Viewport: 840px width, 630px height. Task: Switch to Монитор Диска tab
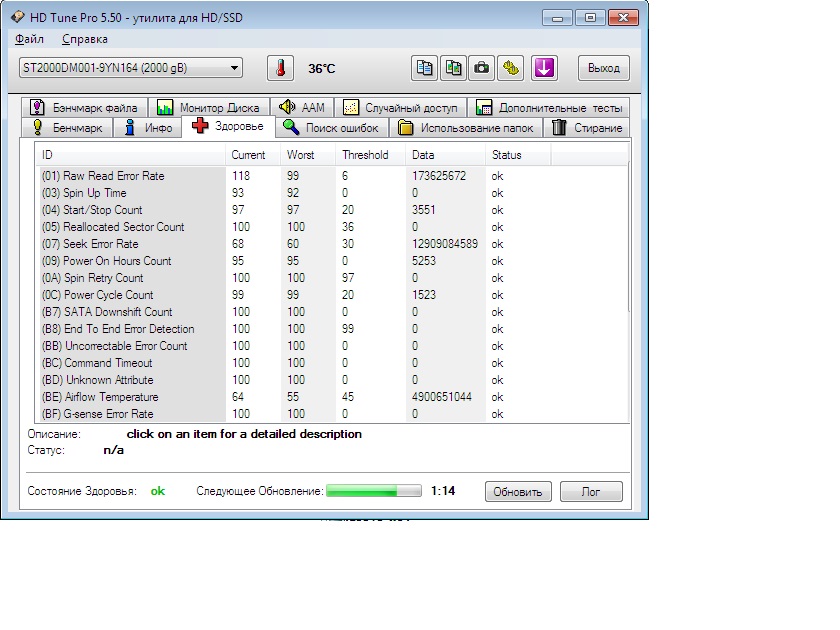coord(209,108)
